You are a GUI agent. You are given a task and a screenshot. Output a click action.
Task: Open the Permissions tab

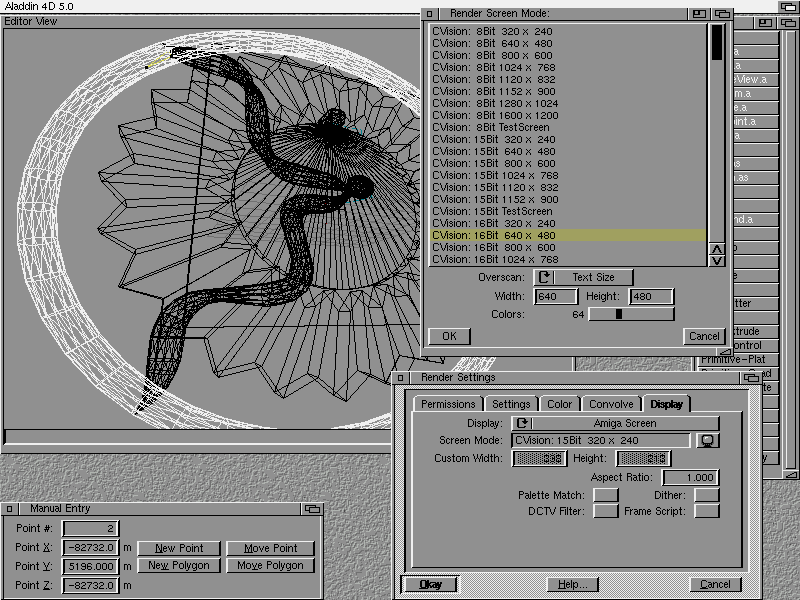point(447,404)
